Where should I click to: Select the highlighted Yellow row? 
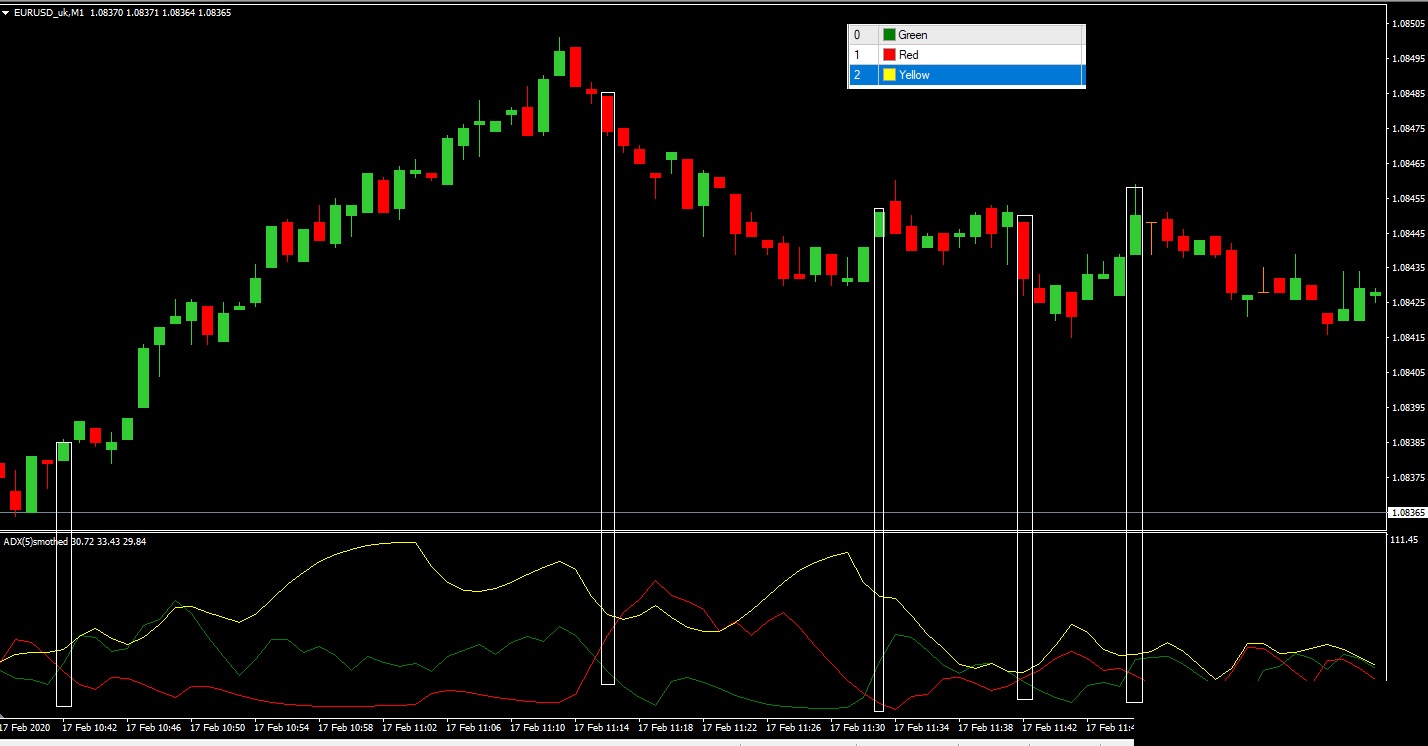(966, 75)
